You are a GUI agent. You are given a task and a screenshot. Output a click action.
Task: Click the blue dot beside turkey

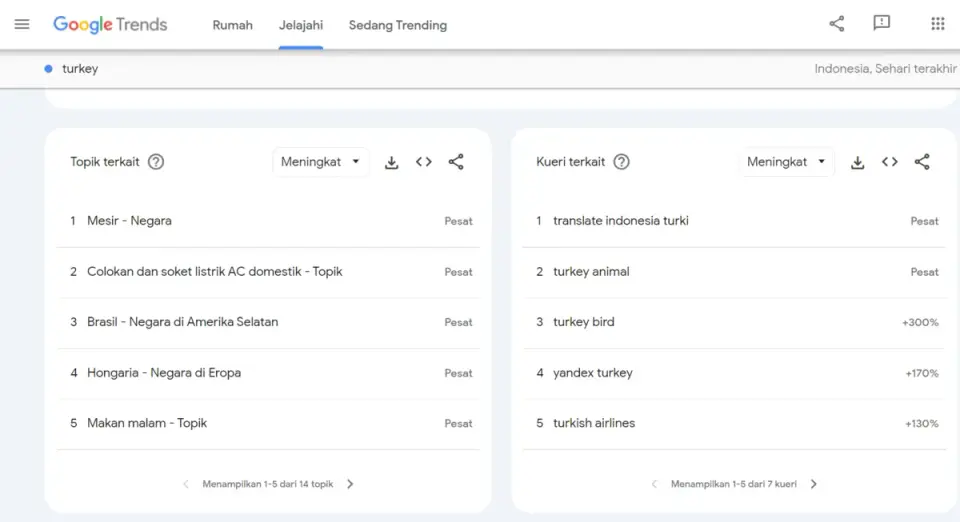[x=48, y=69]
